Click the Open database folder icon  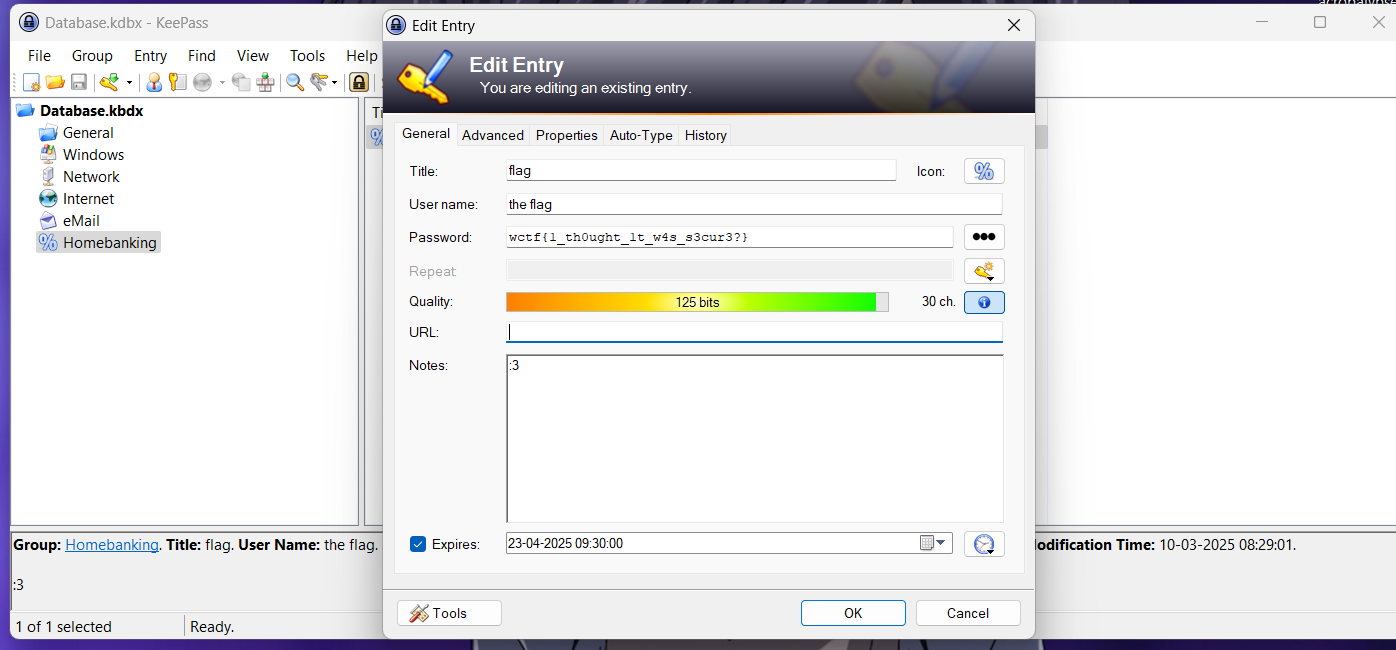point(55,82)
